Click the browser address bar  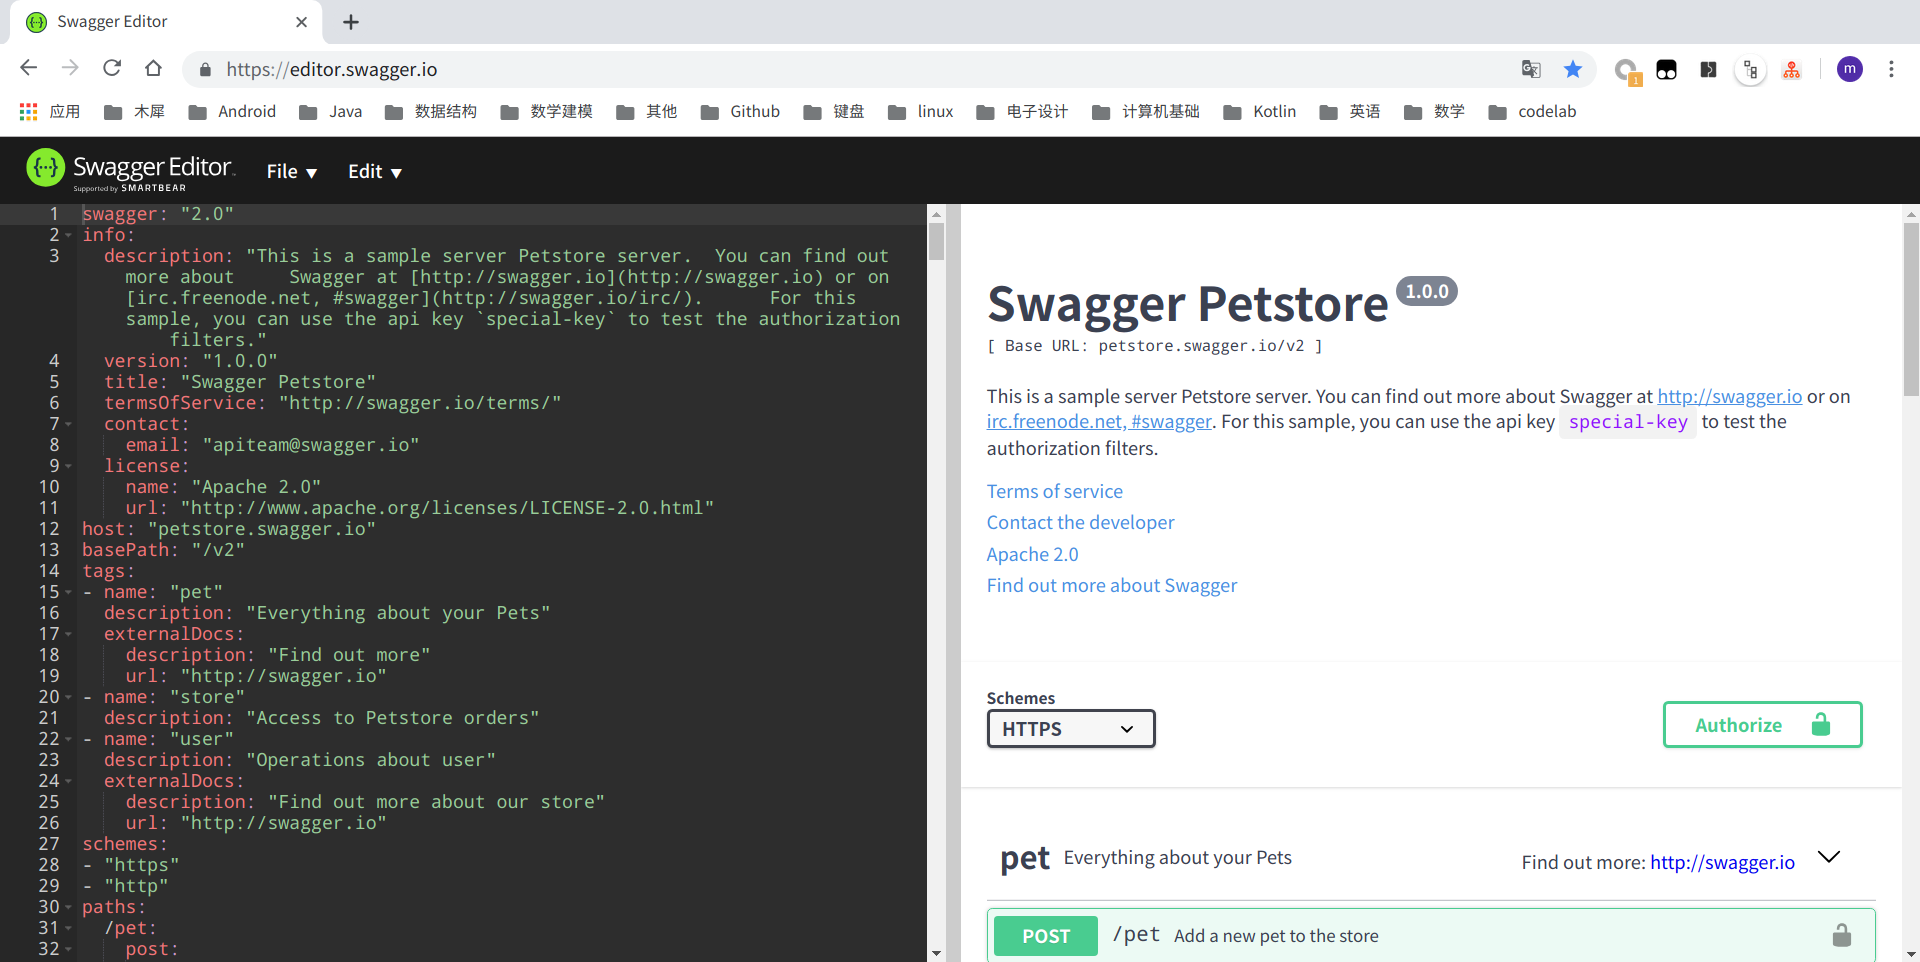(800, 69)
